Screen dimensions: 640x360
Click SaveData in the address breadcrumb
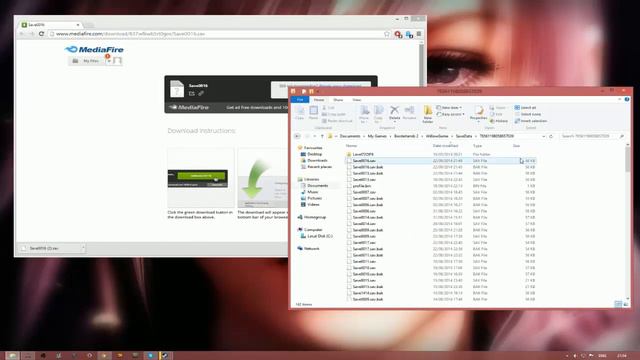pos(464,136)
